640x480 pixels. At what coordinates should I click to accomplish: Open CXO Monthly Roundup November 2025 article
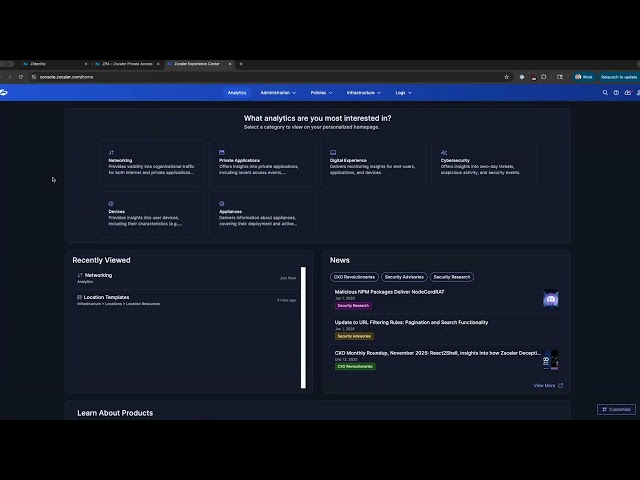coord(438,353)
